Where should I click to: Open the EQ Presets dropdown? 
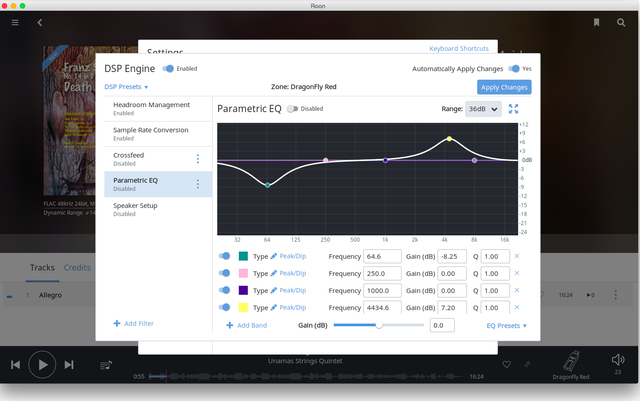[x=506, y=326]
